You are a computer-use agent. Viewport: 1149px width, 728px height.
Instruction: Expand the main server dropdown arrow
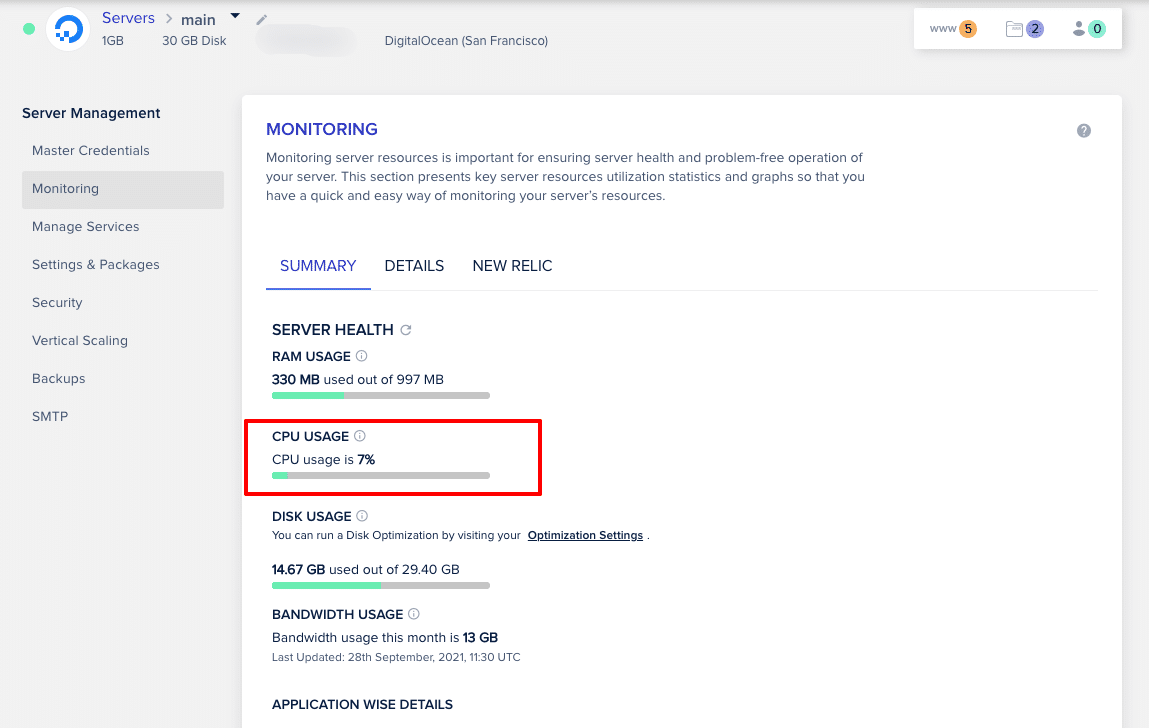click(235, 14)
